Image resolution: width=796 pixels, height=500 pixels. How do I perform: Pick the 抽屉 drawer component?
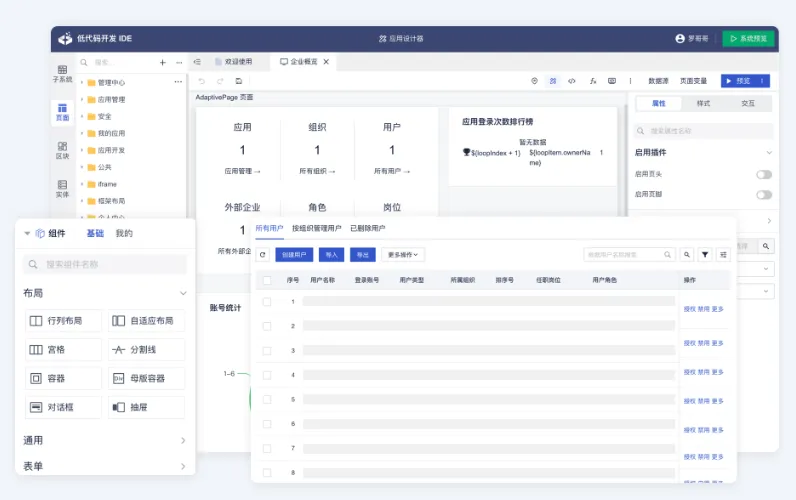tap(146, 408)
